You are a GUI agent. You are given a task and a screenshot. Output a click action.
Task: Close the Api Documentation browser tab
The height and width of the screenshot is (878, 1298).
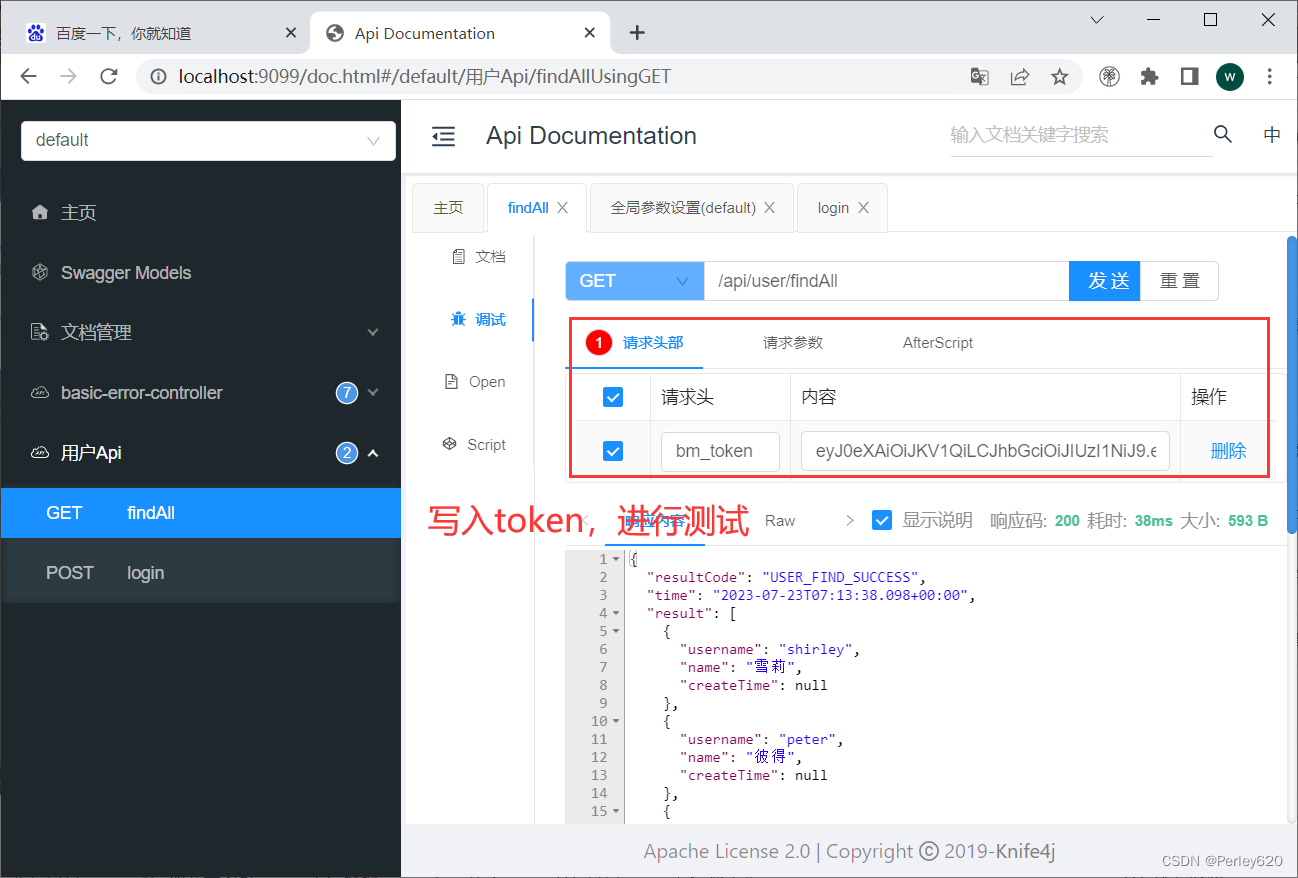[x=591, y=33]
